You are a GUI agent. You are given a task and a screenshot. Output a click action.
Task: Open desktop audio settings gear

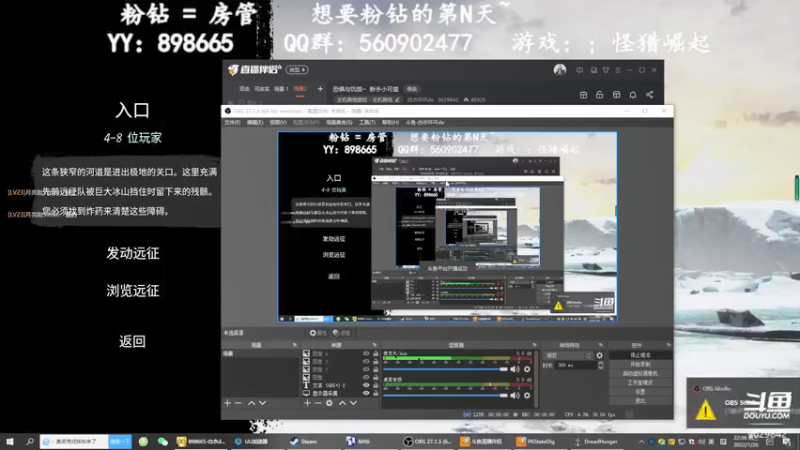click(527, 395)
